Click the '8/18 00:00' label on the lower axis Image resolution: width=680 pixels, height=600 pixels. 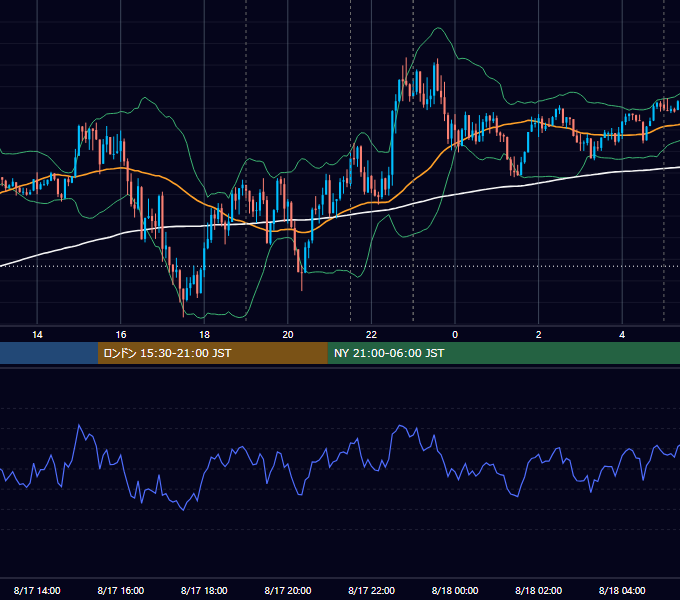tap(455, 590)
